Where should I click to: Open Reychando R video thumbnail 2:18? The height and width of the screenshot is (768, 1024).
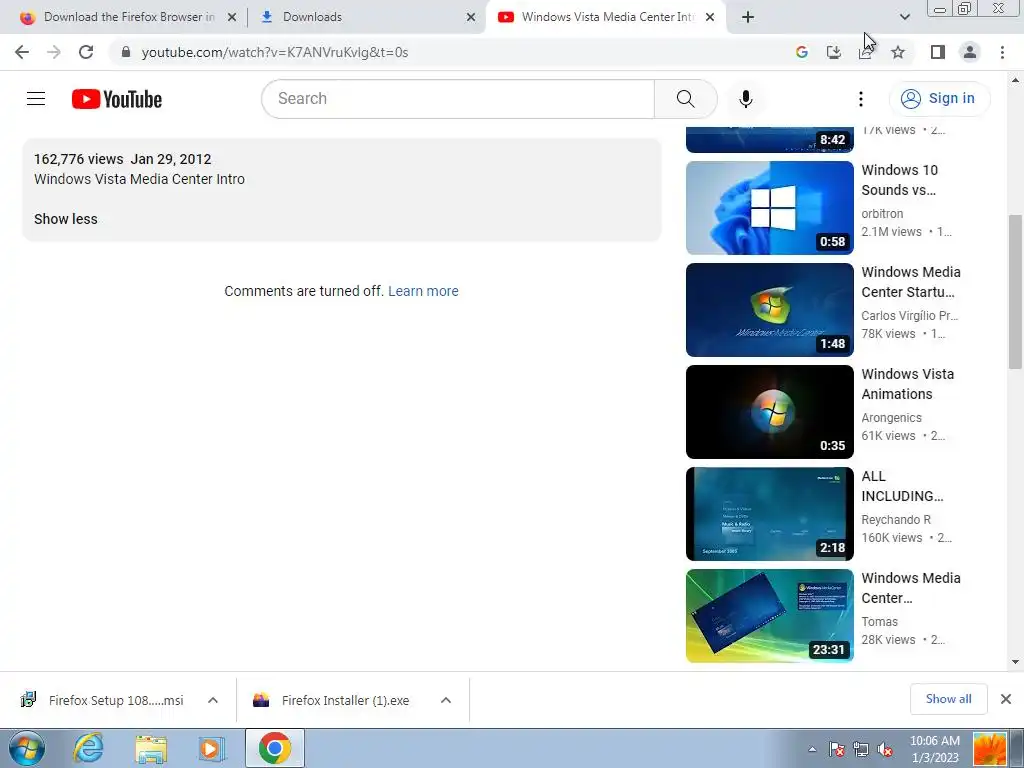click(x=769, y=513)
